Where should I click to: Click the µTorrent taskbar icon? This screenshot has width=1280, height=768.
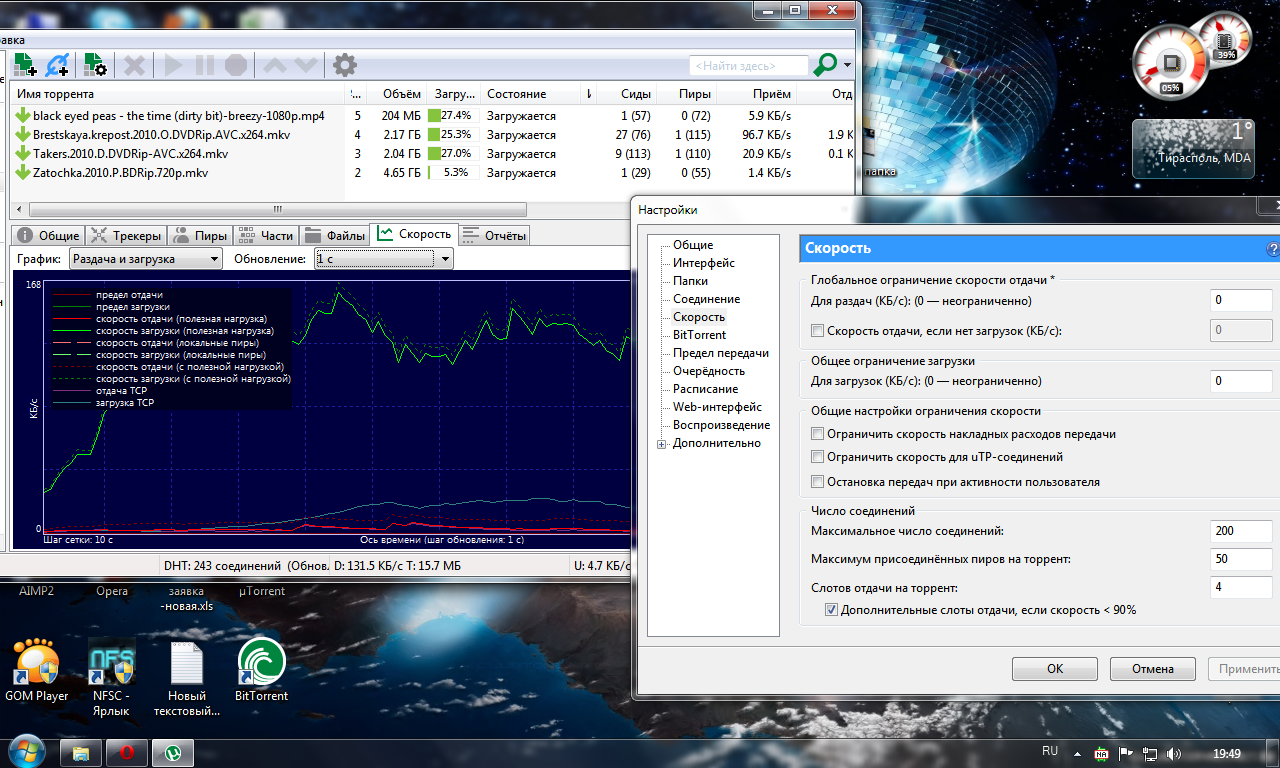[173, 752]
